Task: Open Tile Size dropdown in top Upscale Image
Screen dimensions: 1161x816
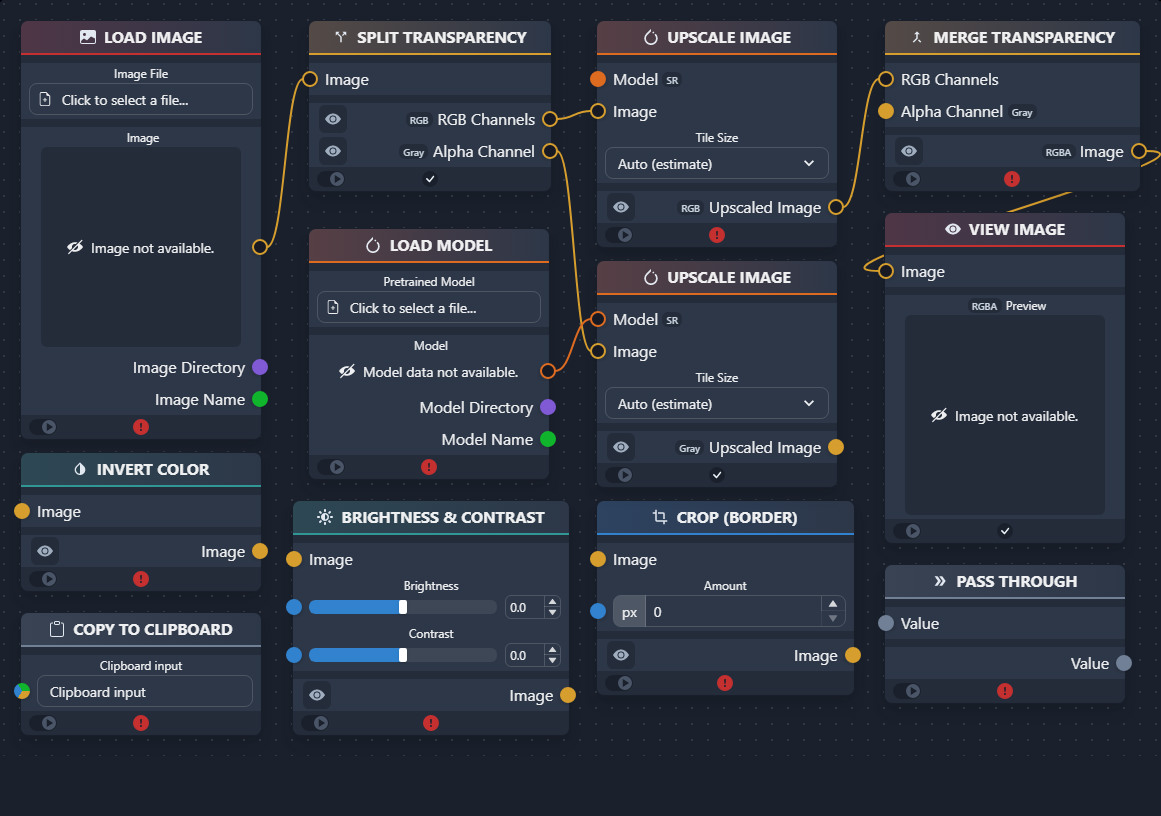Action: (x=717, y=164)
